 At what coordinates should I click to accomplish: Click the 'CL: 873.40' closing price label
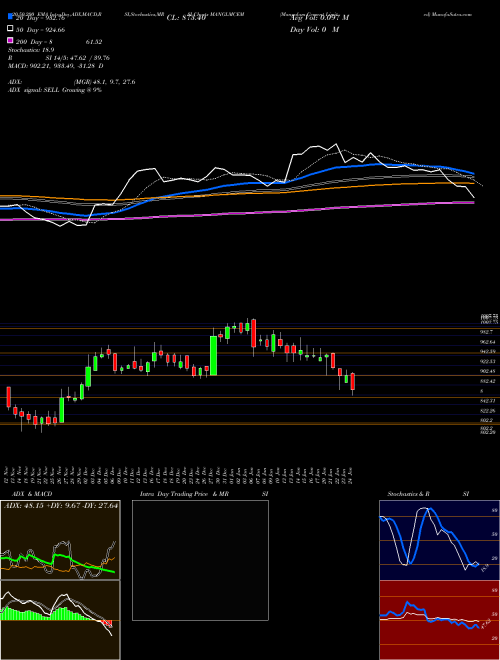click(186, 18)
